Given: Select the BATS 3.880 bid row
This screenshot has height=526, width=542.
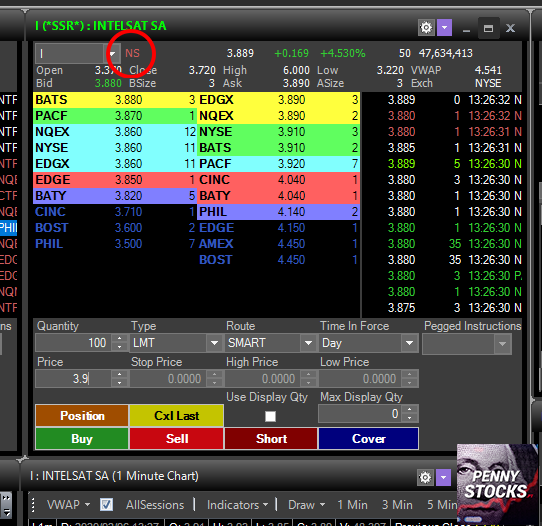Looking at the screenshot, I should click(x=115, y=100).
